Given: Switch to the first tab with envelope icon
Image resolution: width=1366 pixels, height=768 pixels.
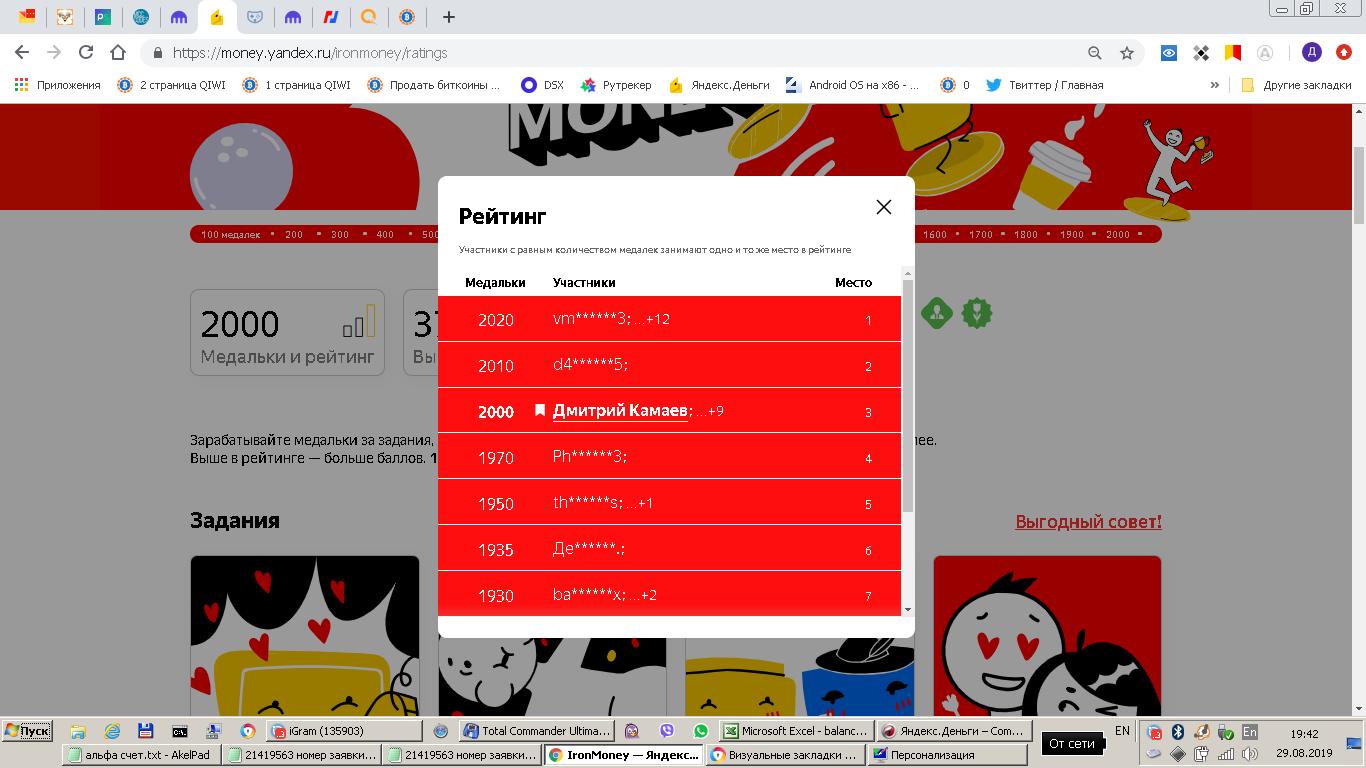Looking at the screenshot, I should tap(27, 17).
